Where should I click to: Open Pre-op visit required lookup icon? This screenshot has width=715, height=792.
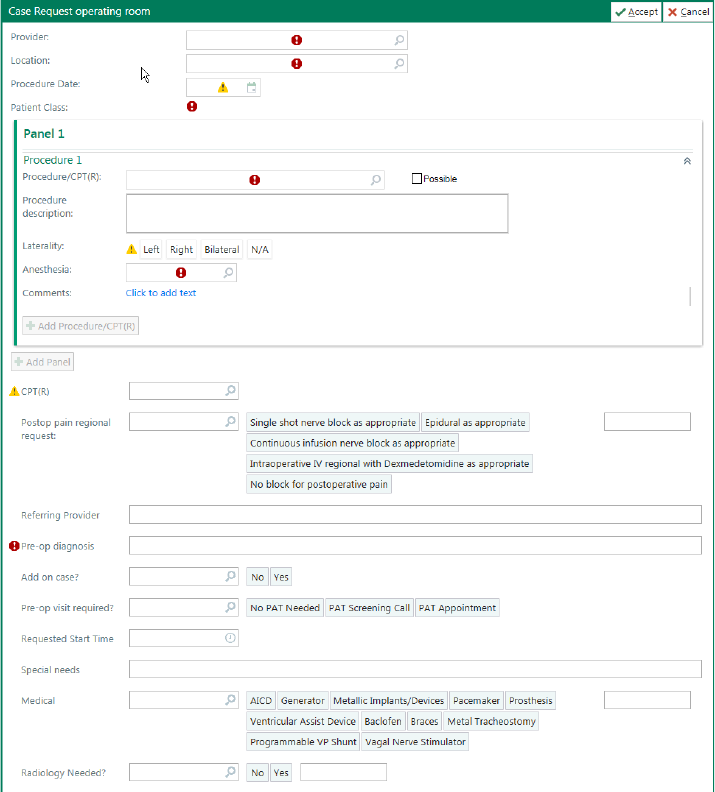[230, 607]
